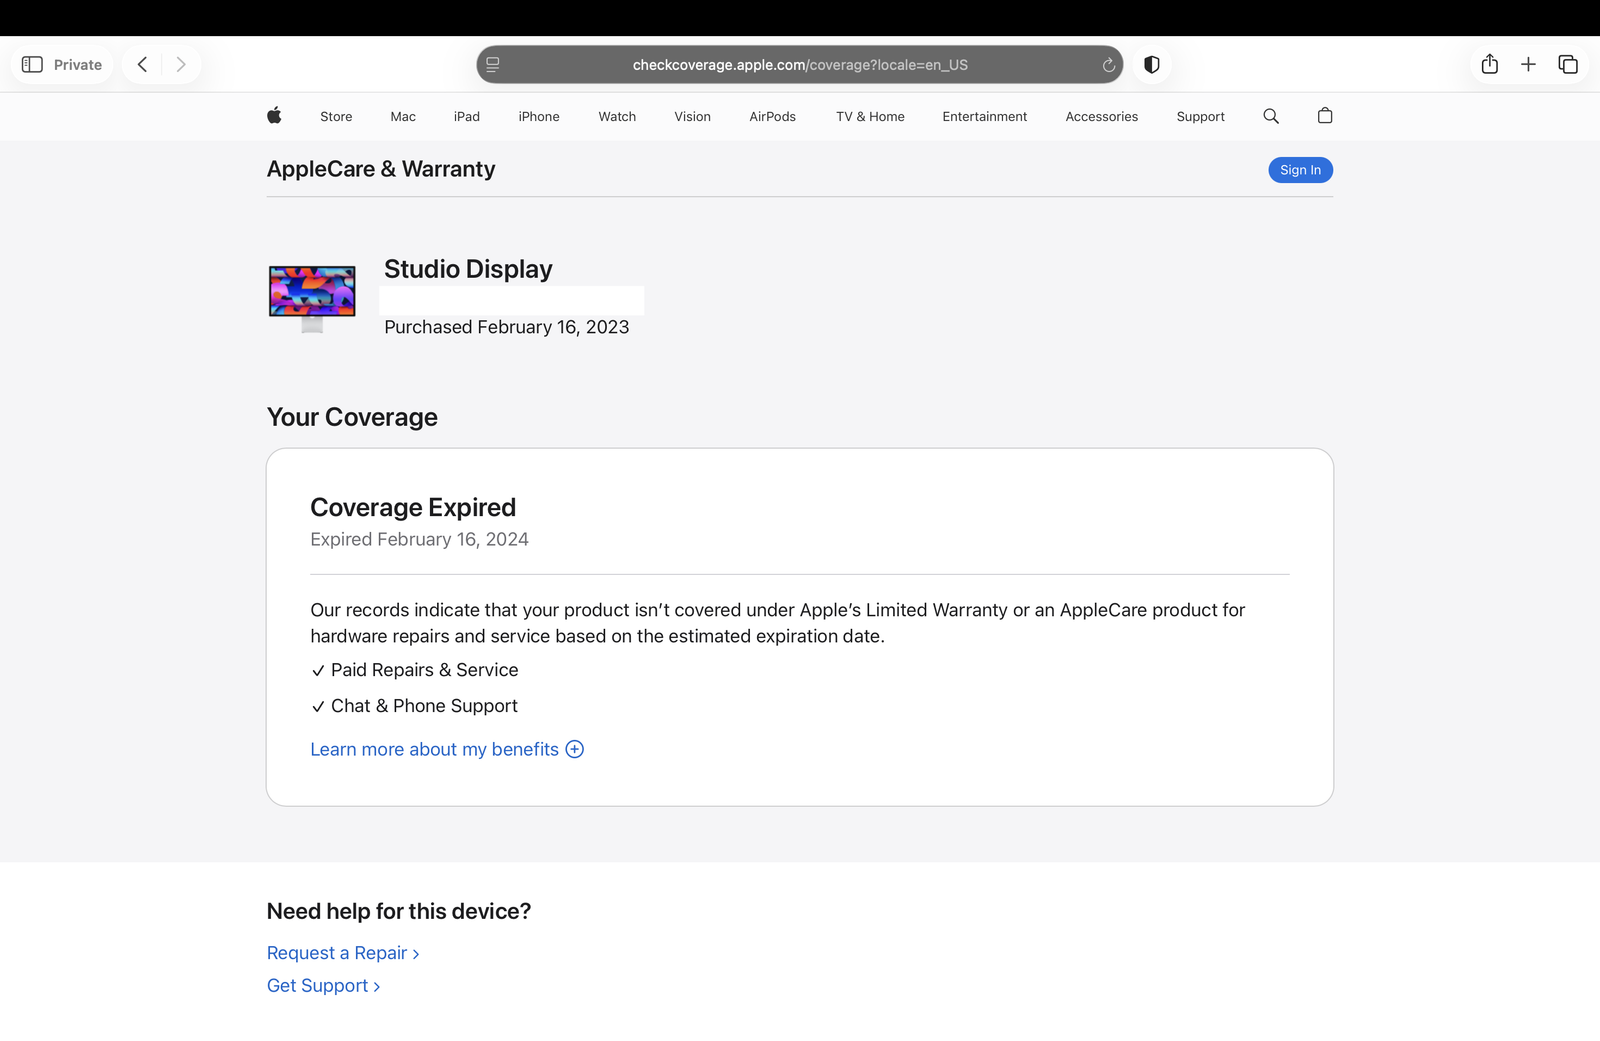Open the Watch menu
The image size is (1600, 1041).
[x=617, y=117]
